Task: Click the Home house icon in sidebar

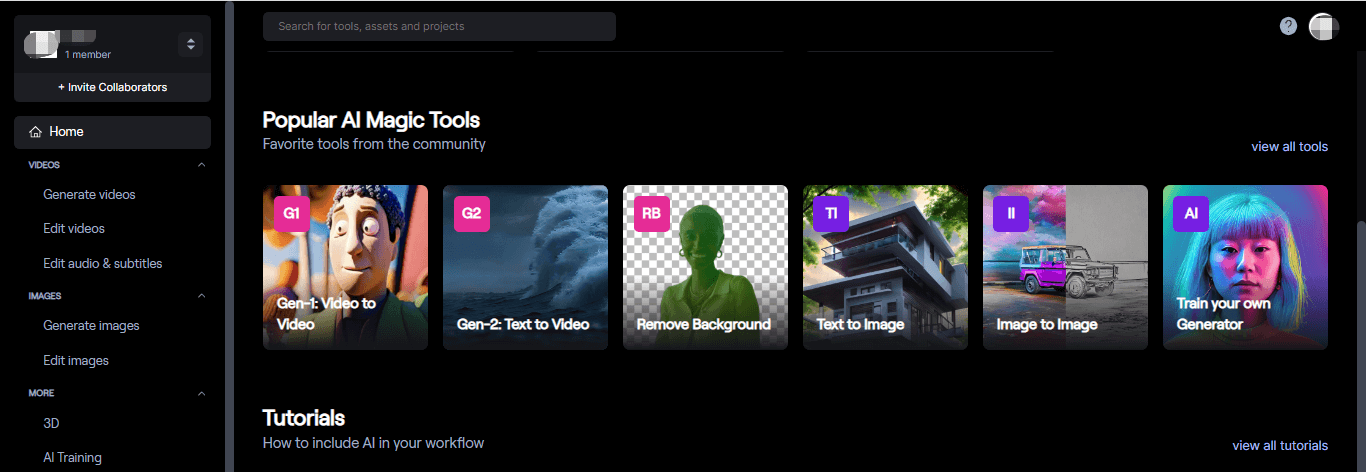Action: pos(36,132)
